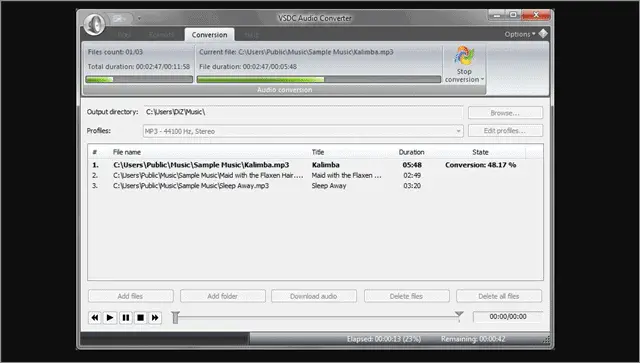Click the status bar resize grip
The image size is (640, 363).
click(547, 340)
